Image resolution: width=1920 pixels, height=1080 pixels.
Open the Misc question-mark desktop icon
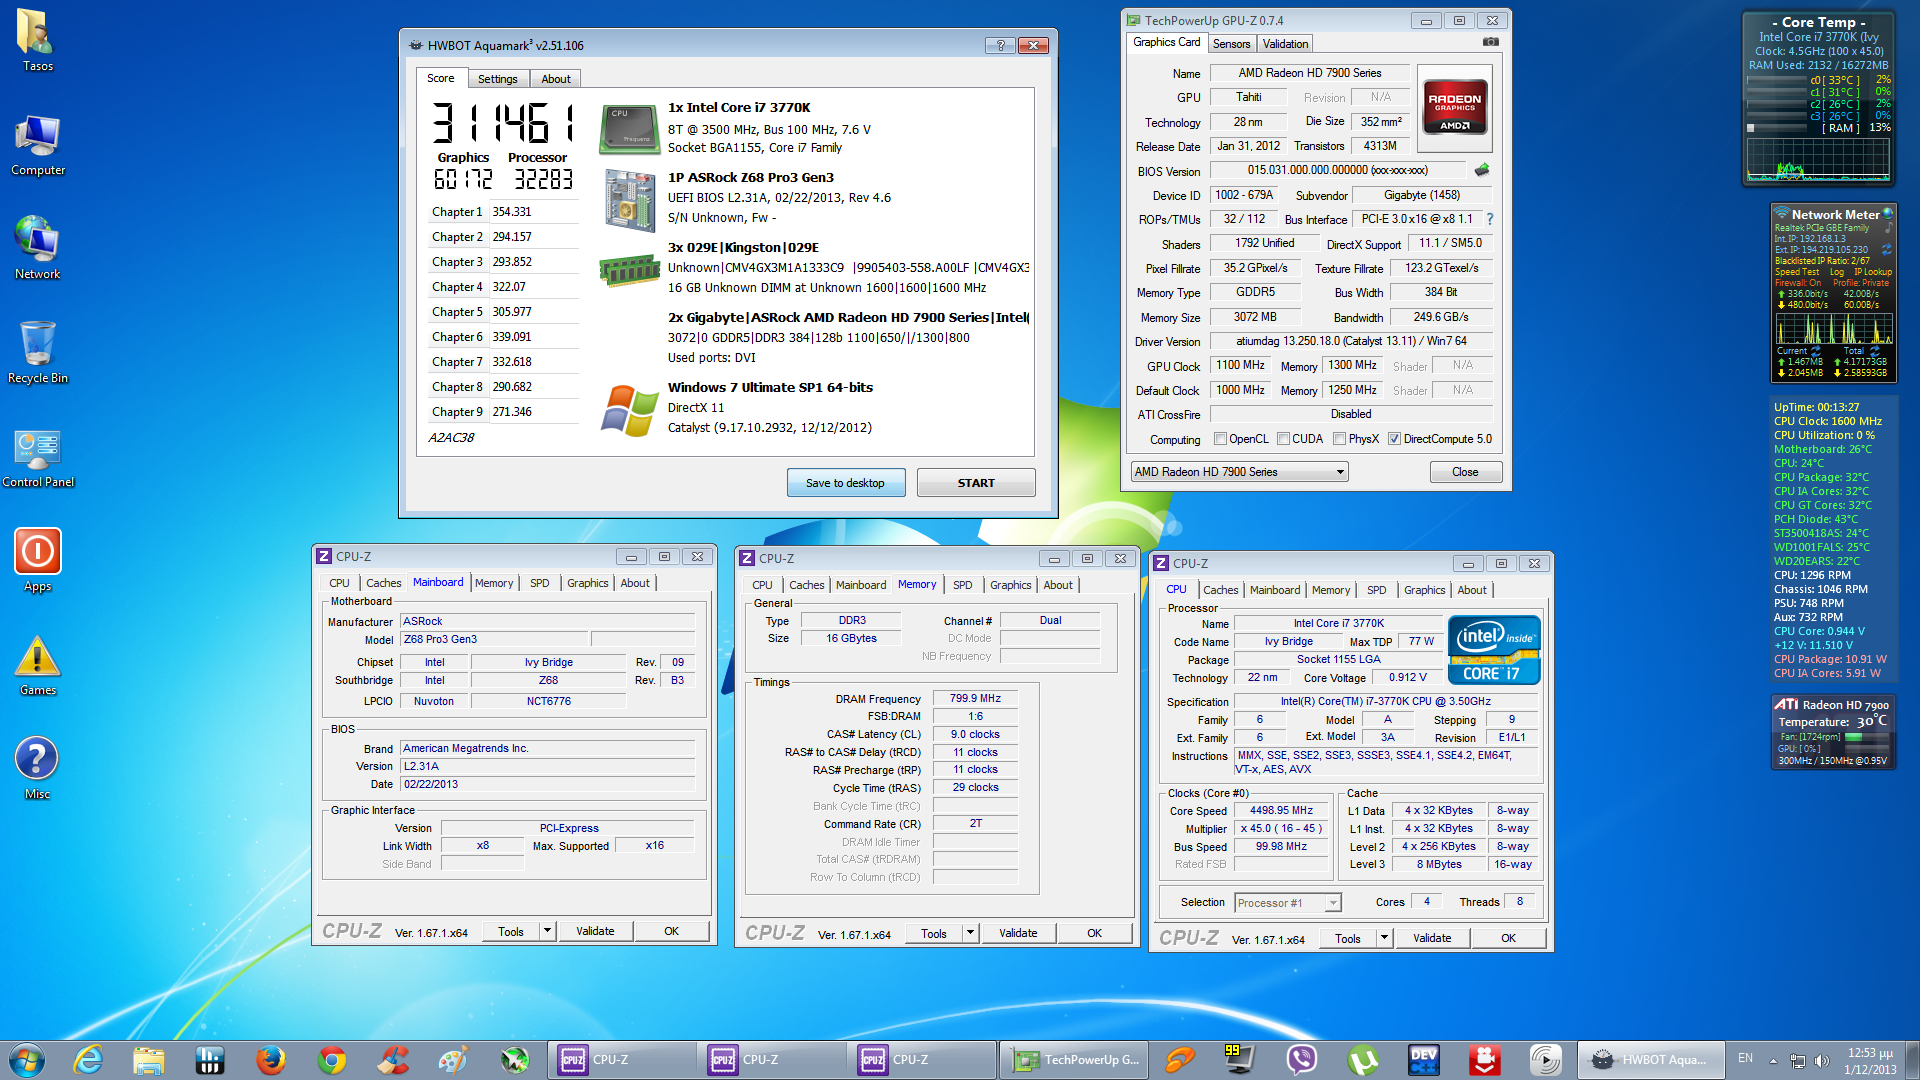[x=37, y=768]
